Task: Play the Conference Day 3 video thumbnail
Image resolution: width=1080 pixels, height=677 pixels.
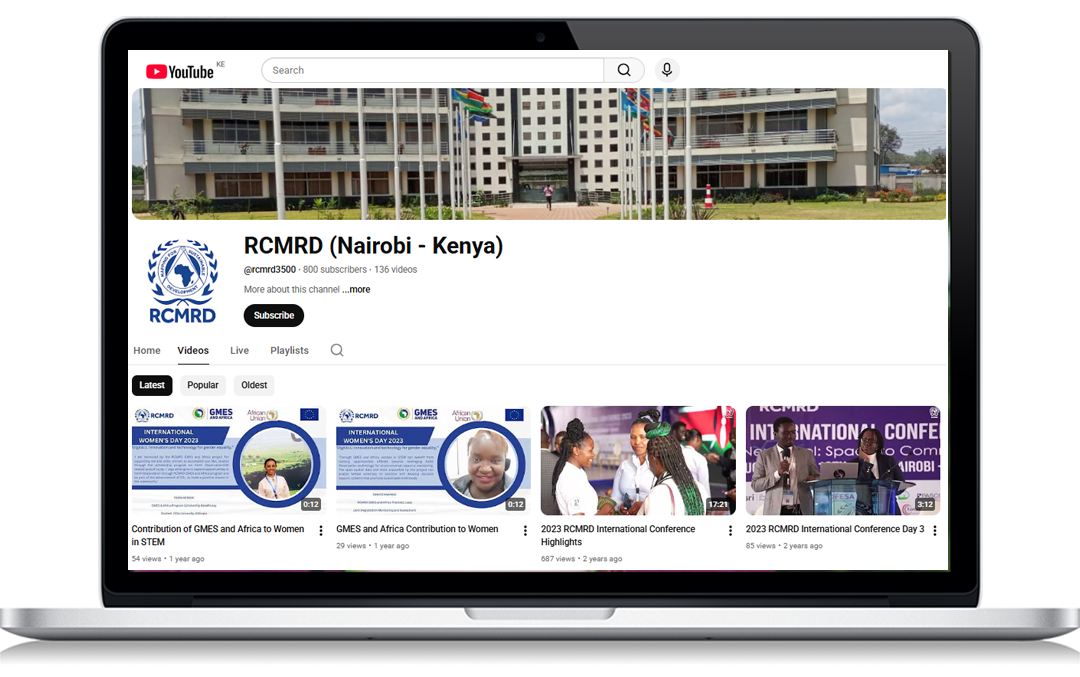Action: (842, 460)
